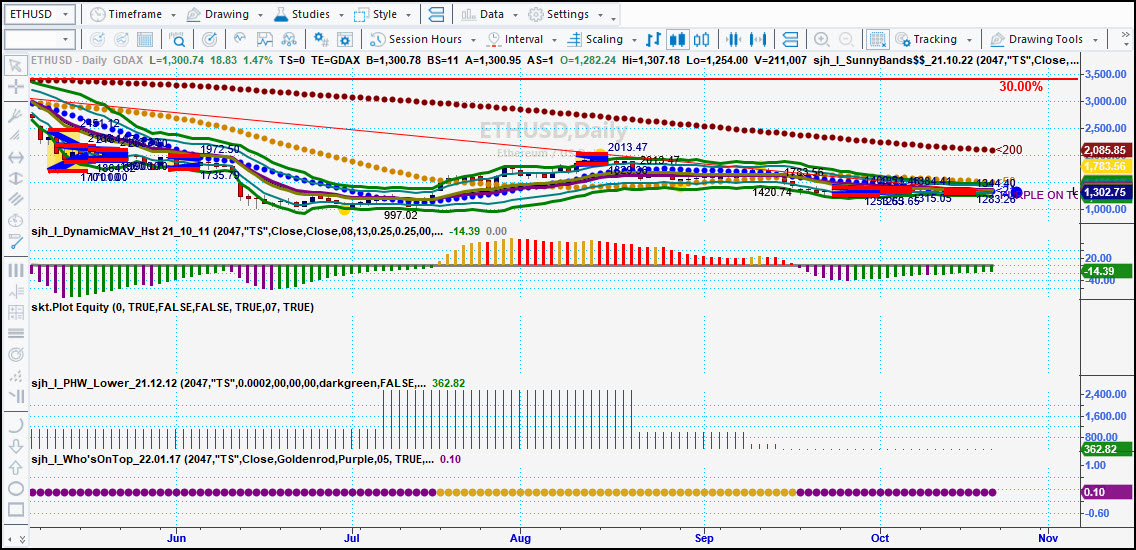This screenshot has height=550, width=1136.
Task: Click the 2013.47 blue price annotation
Action: 626,147
